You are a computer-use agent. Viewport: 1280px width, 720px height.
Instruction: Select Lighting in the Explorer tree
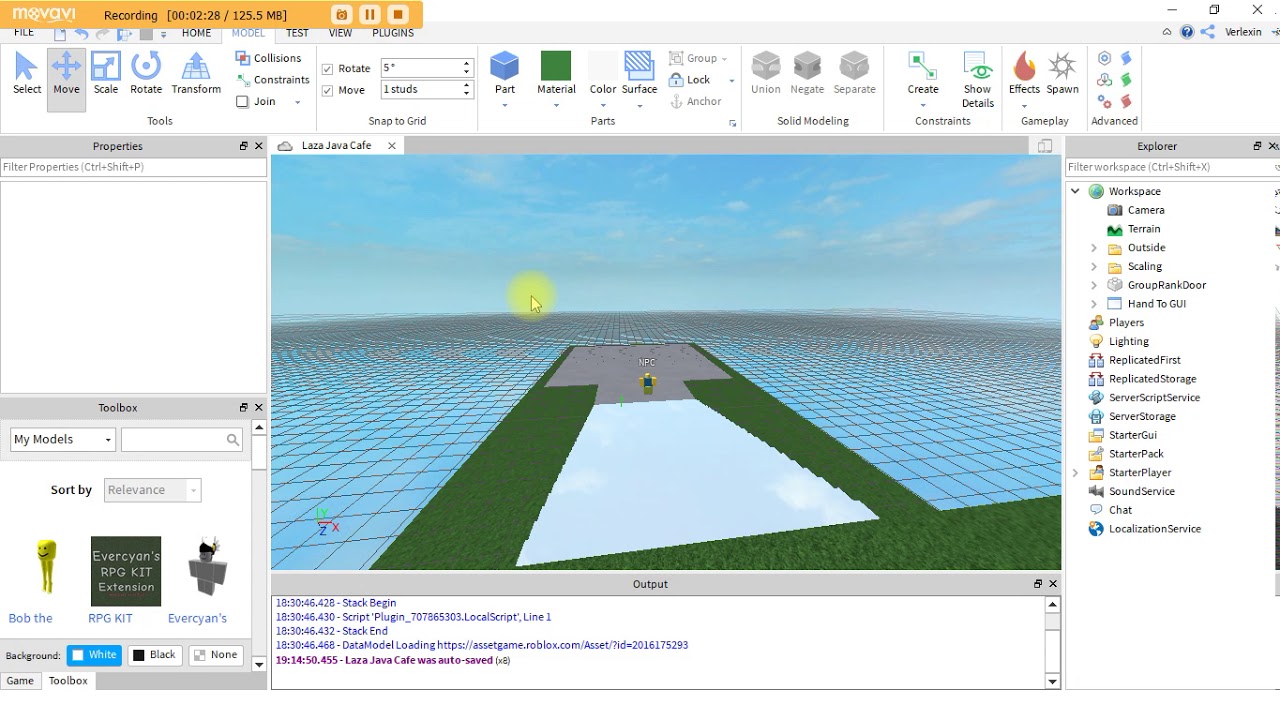[x=1128, y=342]
